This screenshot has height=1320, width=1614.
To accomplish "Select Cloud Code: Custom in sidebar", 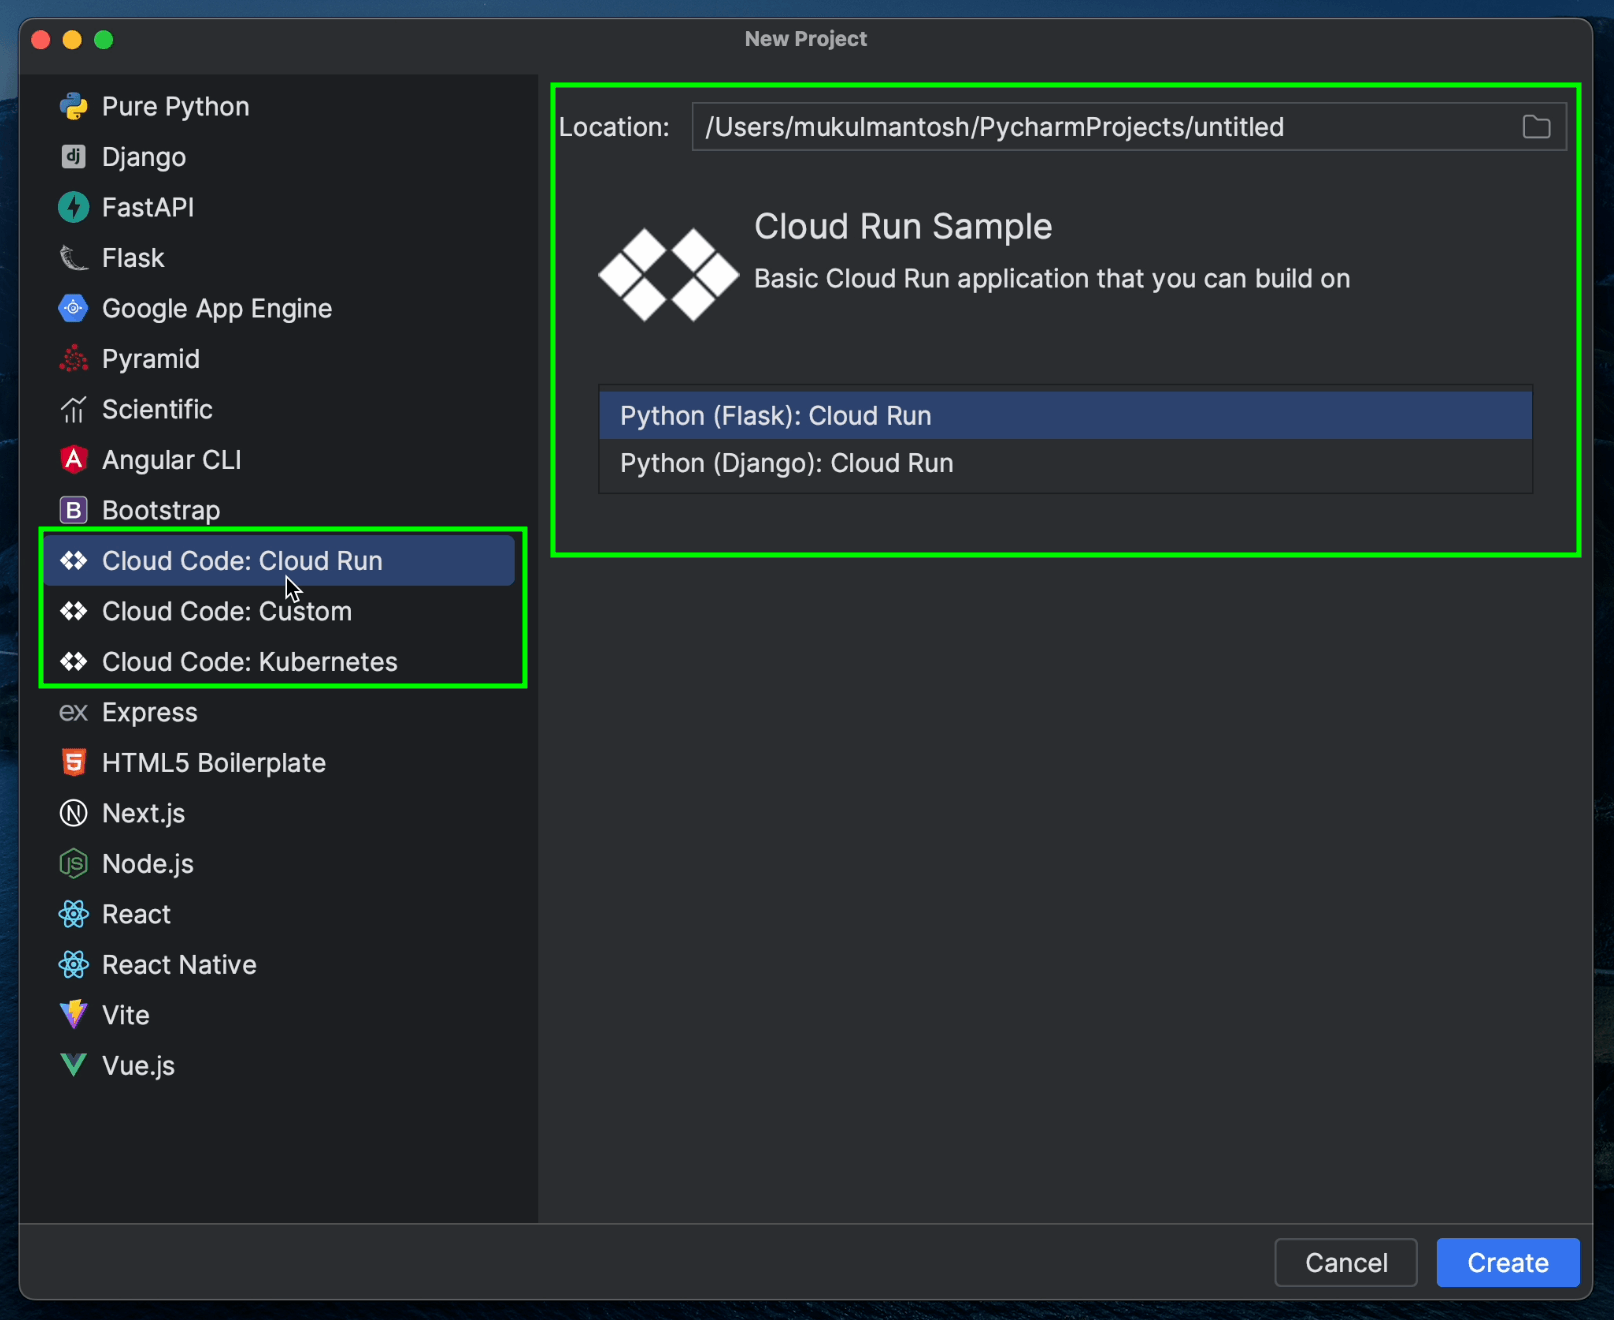I will point(226,611).
